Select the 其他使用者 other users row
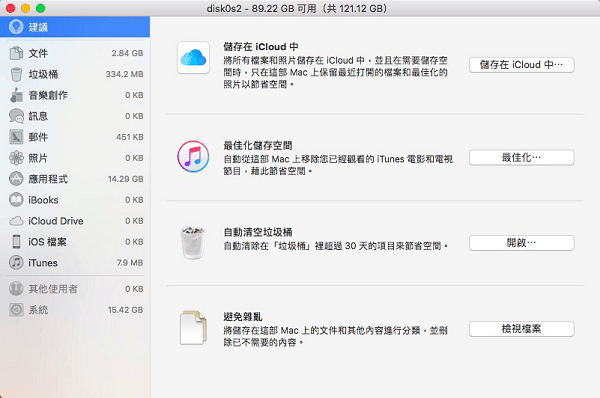The image size is (600, 398). [x=75, y=289]
